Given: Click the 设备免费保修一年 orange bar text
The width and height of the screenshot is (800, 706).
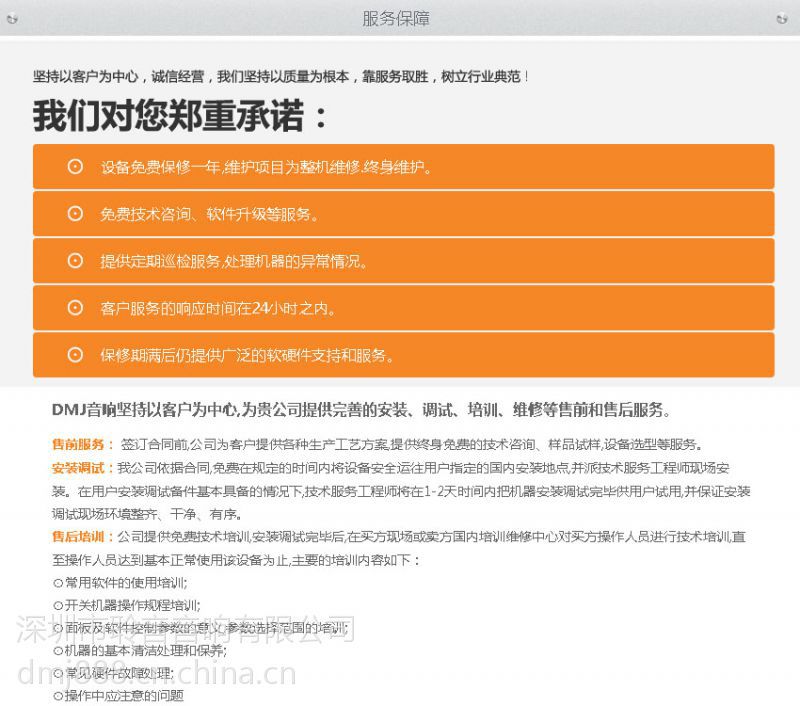Looking at the screenshot, I should pyautogui.click(x=266, y=167).
